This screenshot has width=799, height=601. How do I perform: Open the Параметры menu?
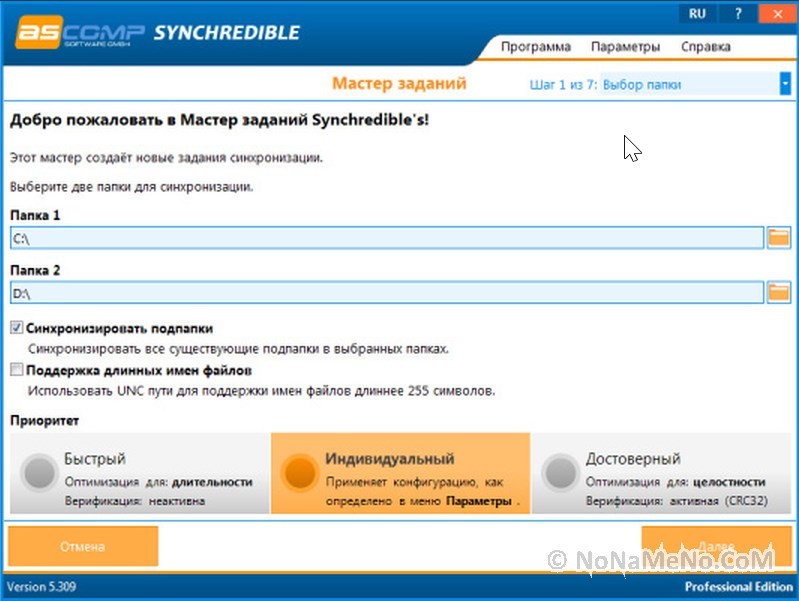click(625, 47)
